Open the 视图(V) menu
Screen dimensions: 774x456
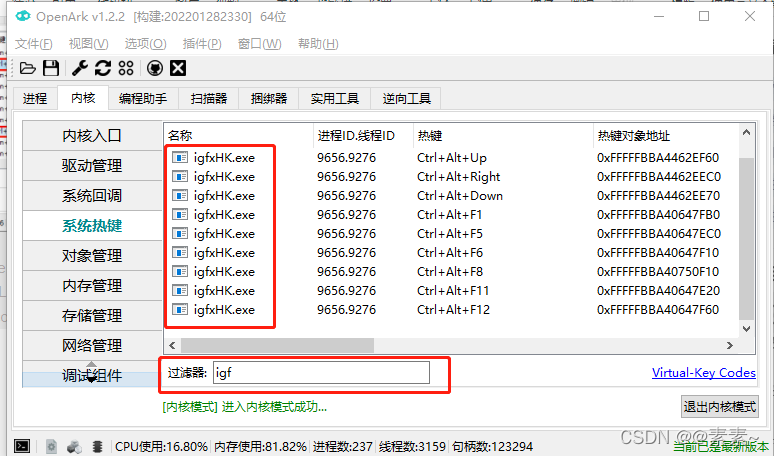point(88,44)
